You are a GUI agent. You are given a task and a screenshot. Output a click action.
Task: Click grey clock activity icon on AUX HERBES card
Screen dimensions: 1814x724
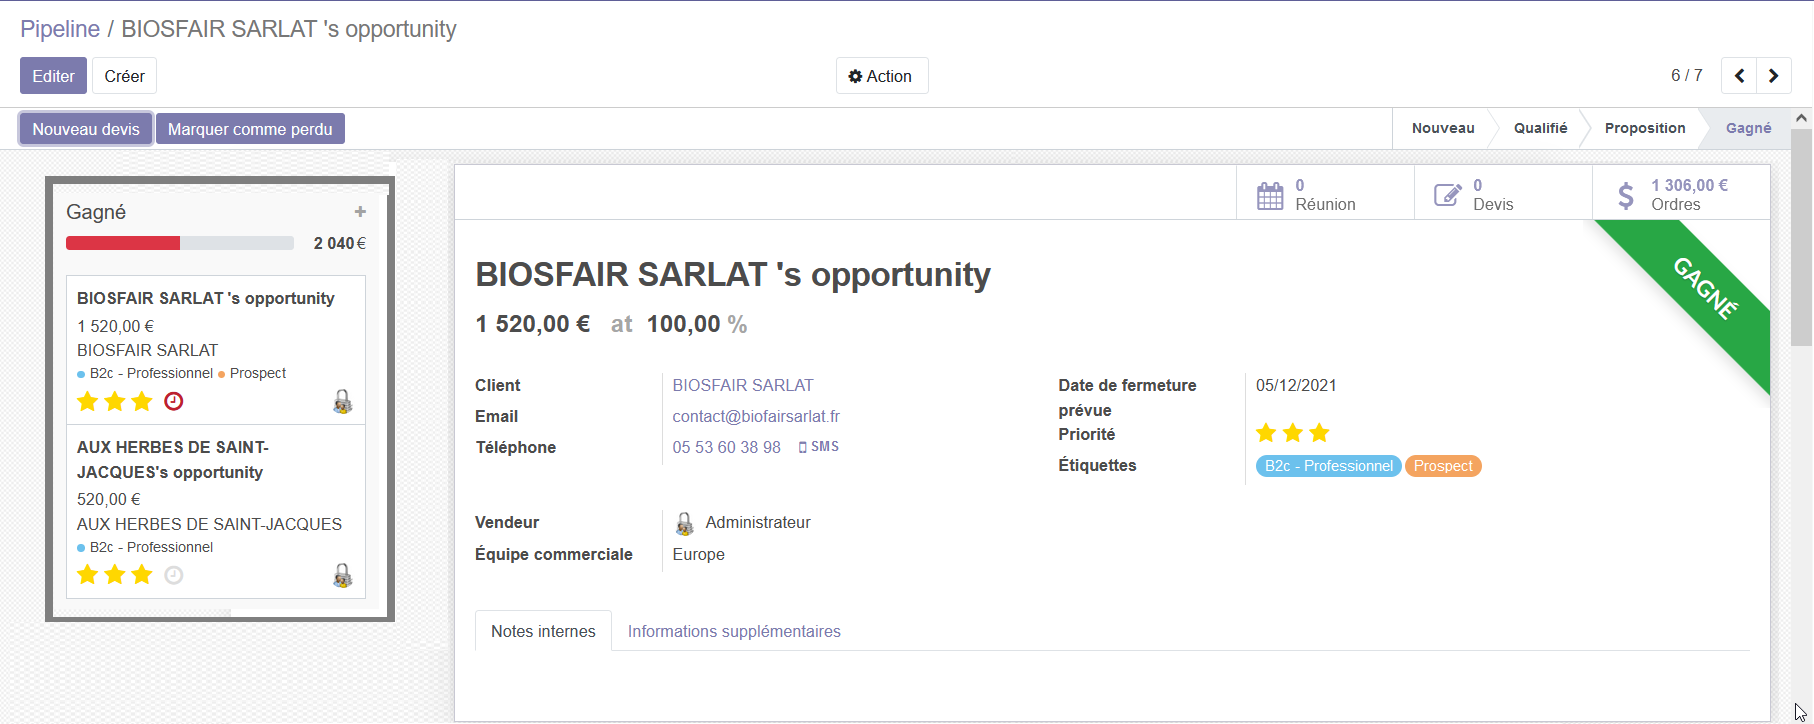[174, 575]
